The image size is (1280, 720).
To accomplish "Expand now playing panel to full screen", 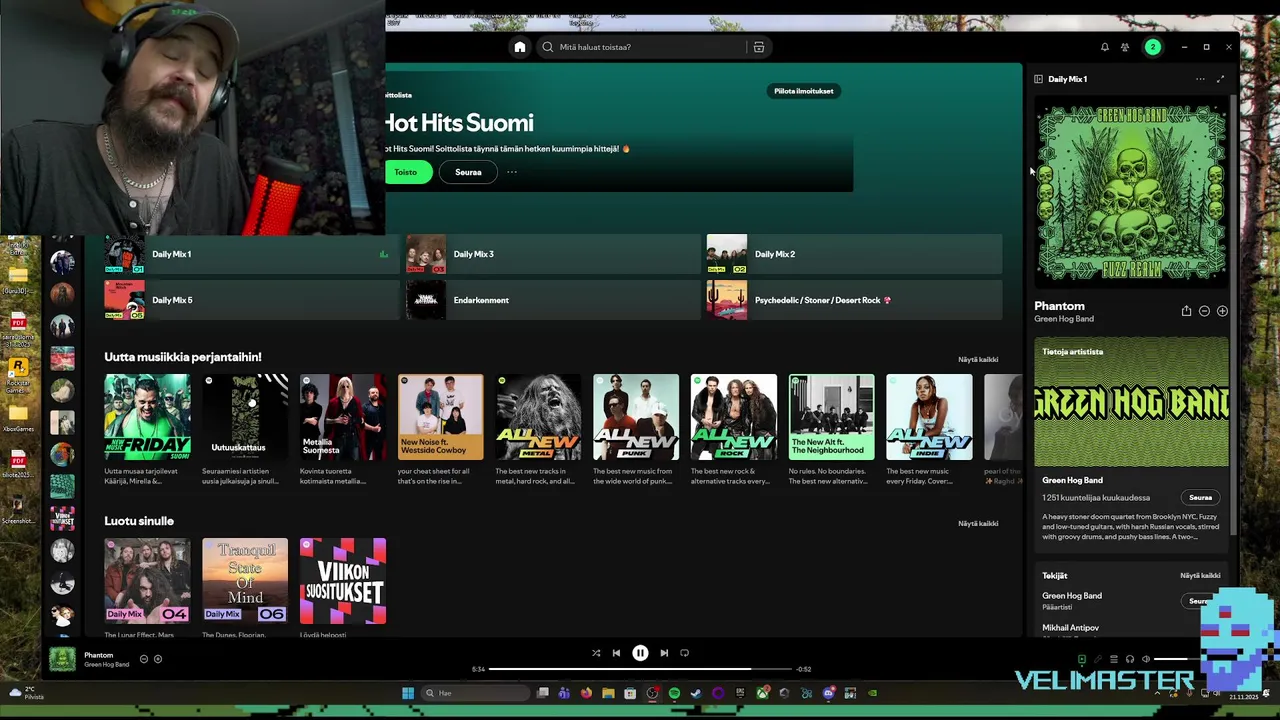I will point(1220,79).
